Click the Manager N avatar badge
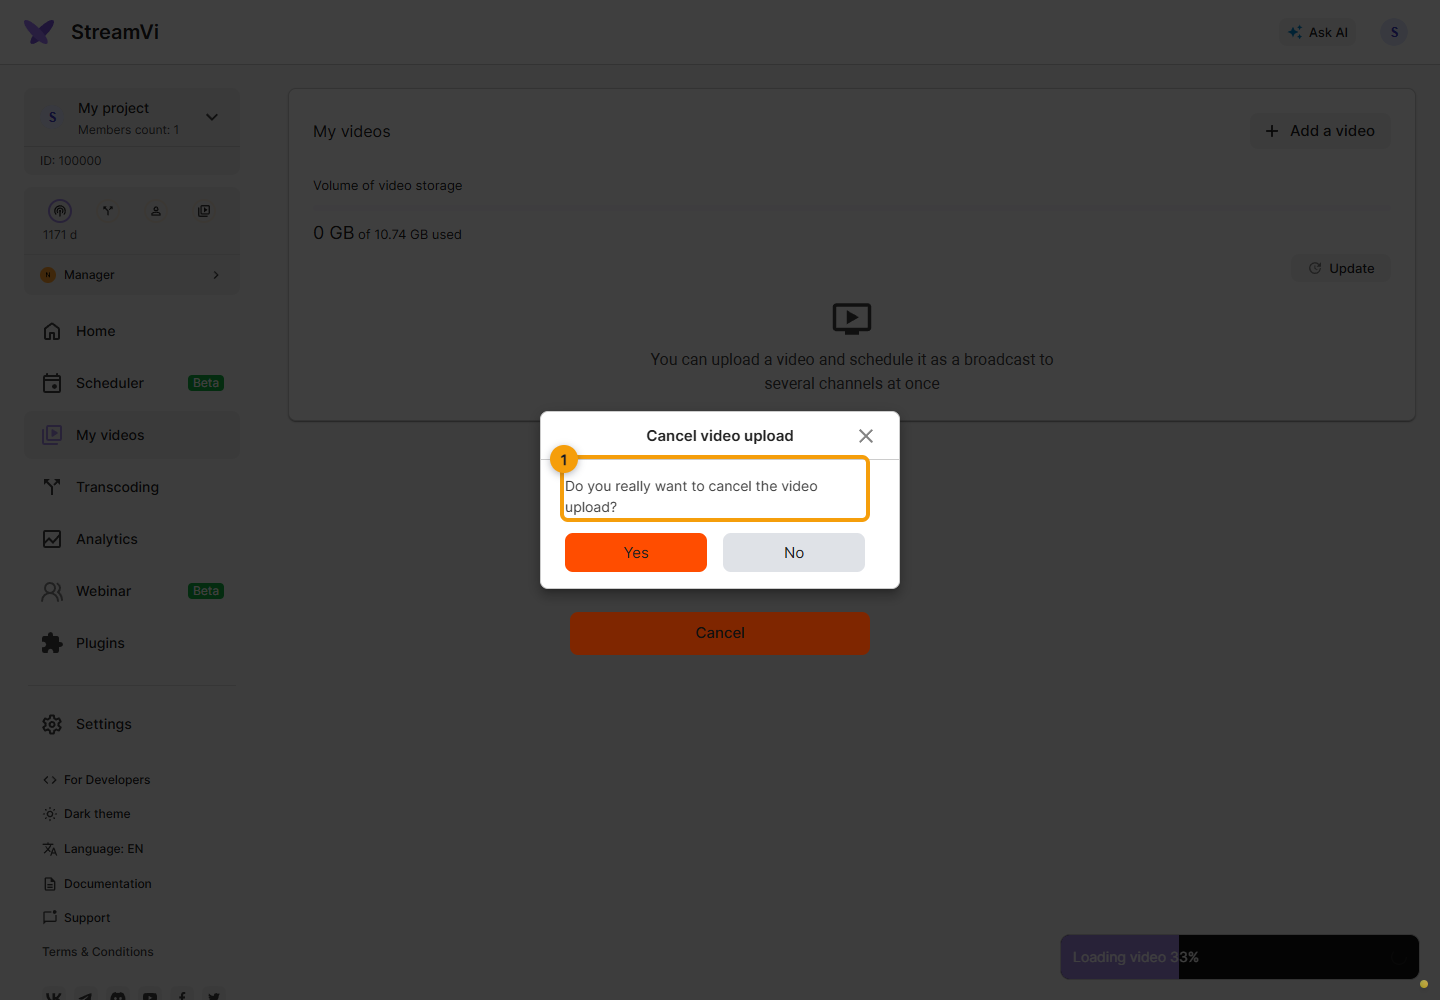 point(48,275)
